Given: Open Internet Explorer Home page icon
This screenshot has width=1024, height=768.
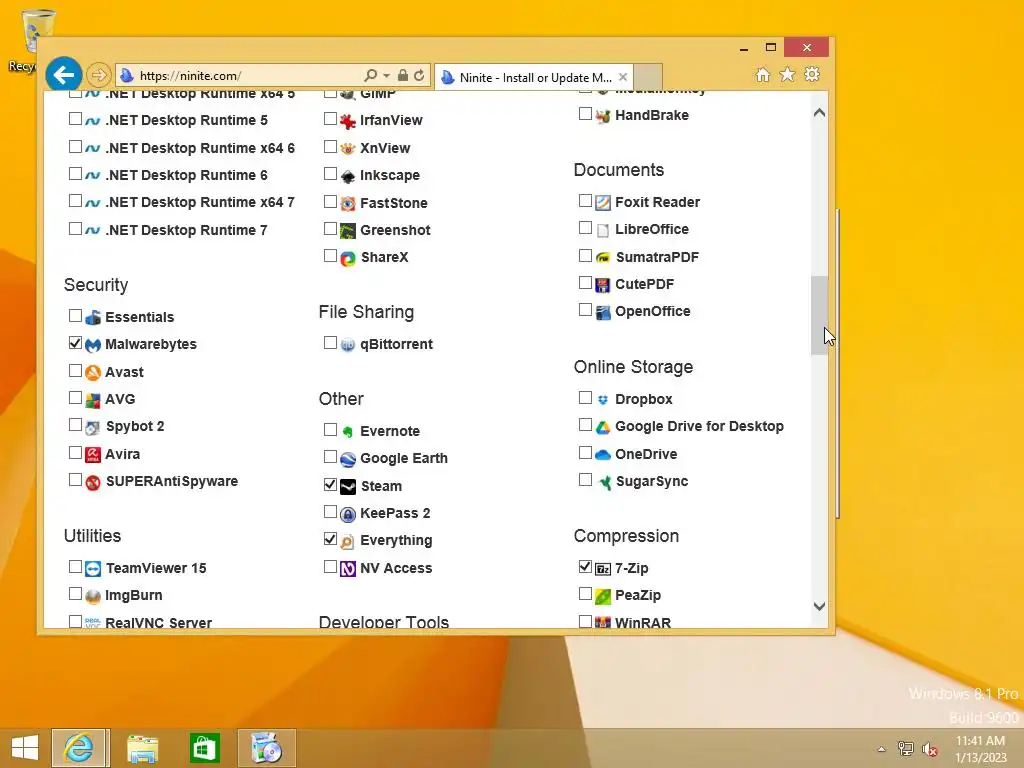Looking at the screenshot, I should 762,74.
